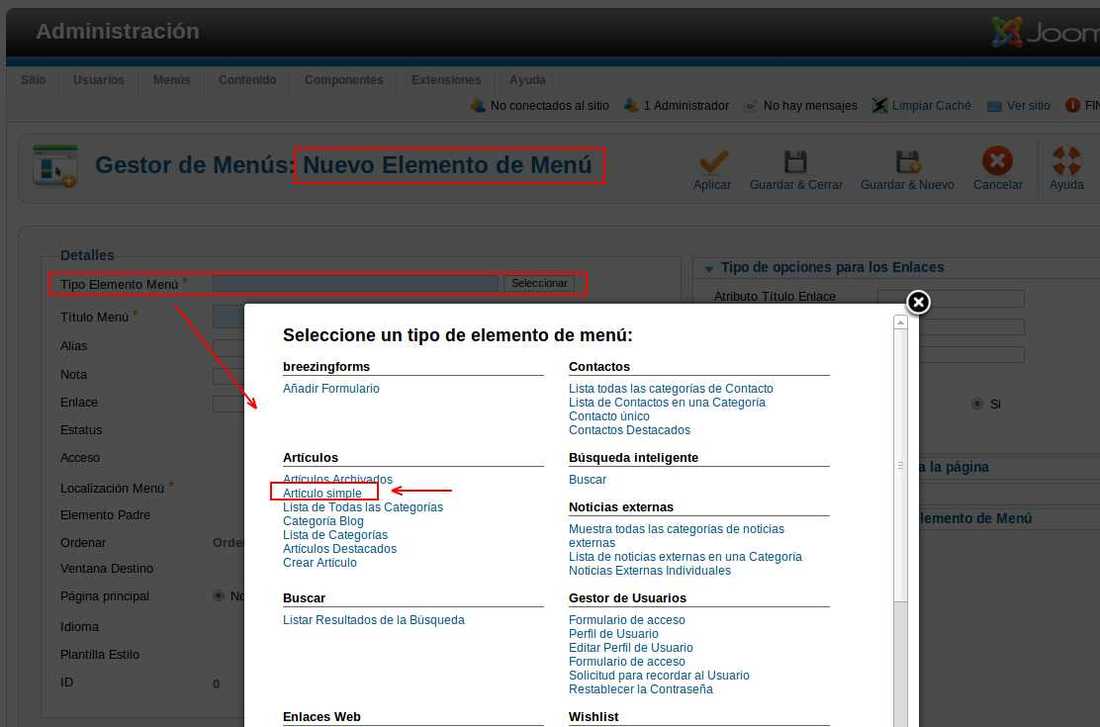Choose Lista todas las categorías de Contacto
The image size is (1100, 727).
(x=671, y=389)
